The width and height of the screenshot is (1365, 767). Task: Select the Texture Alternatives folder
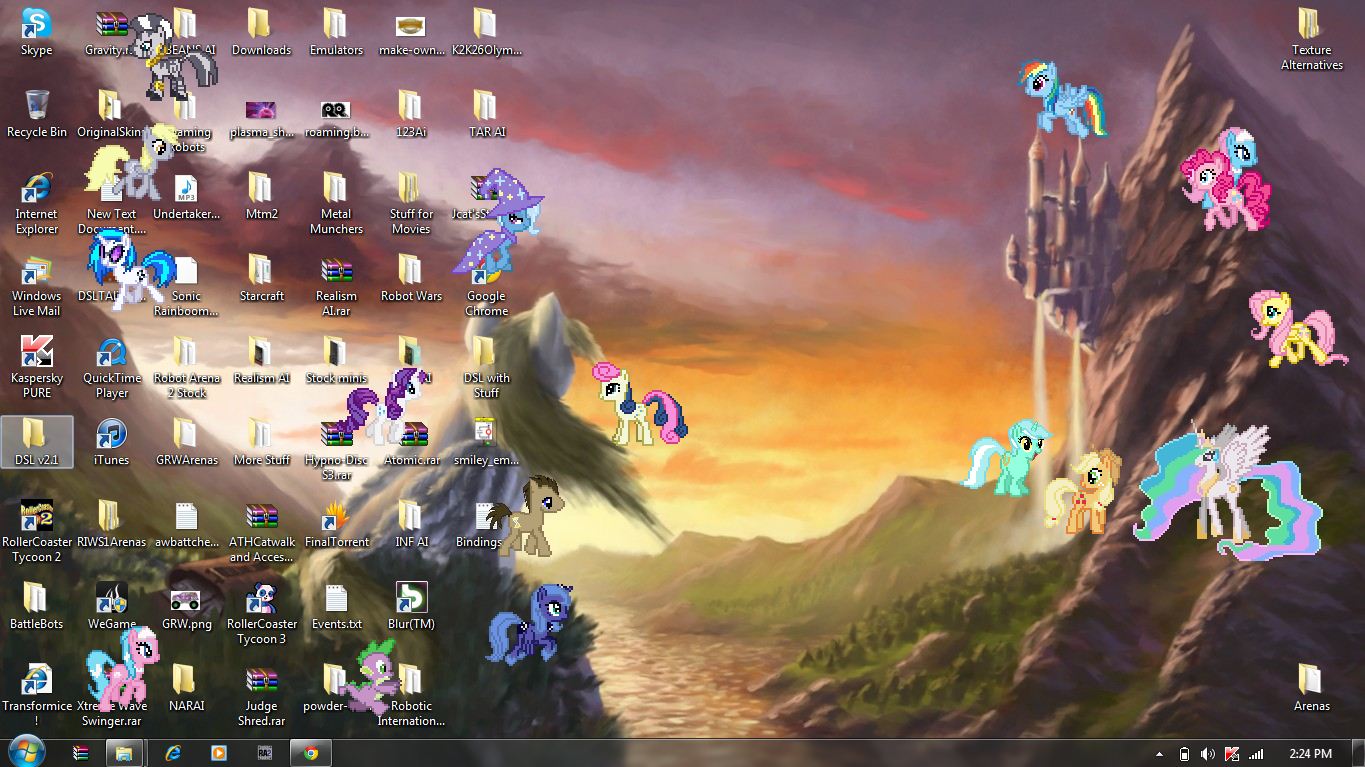tap(1311, 39)
